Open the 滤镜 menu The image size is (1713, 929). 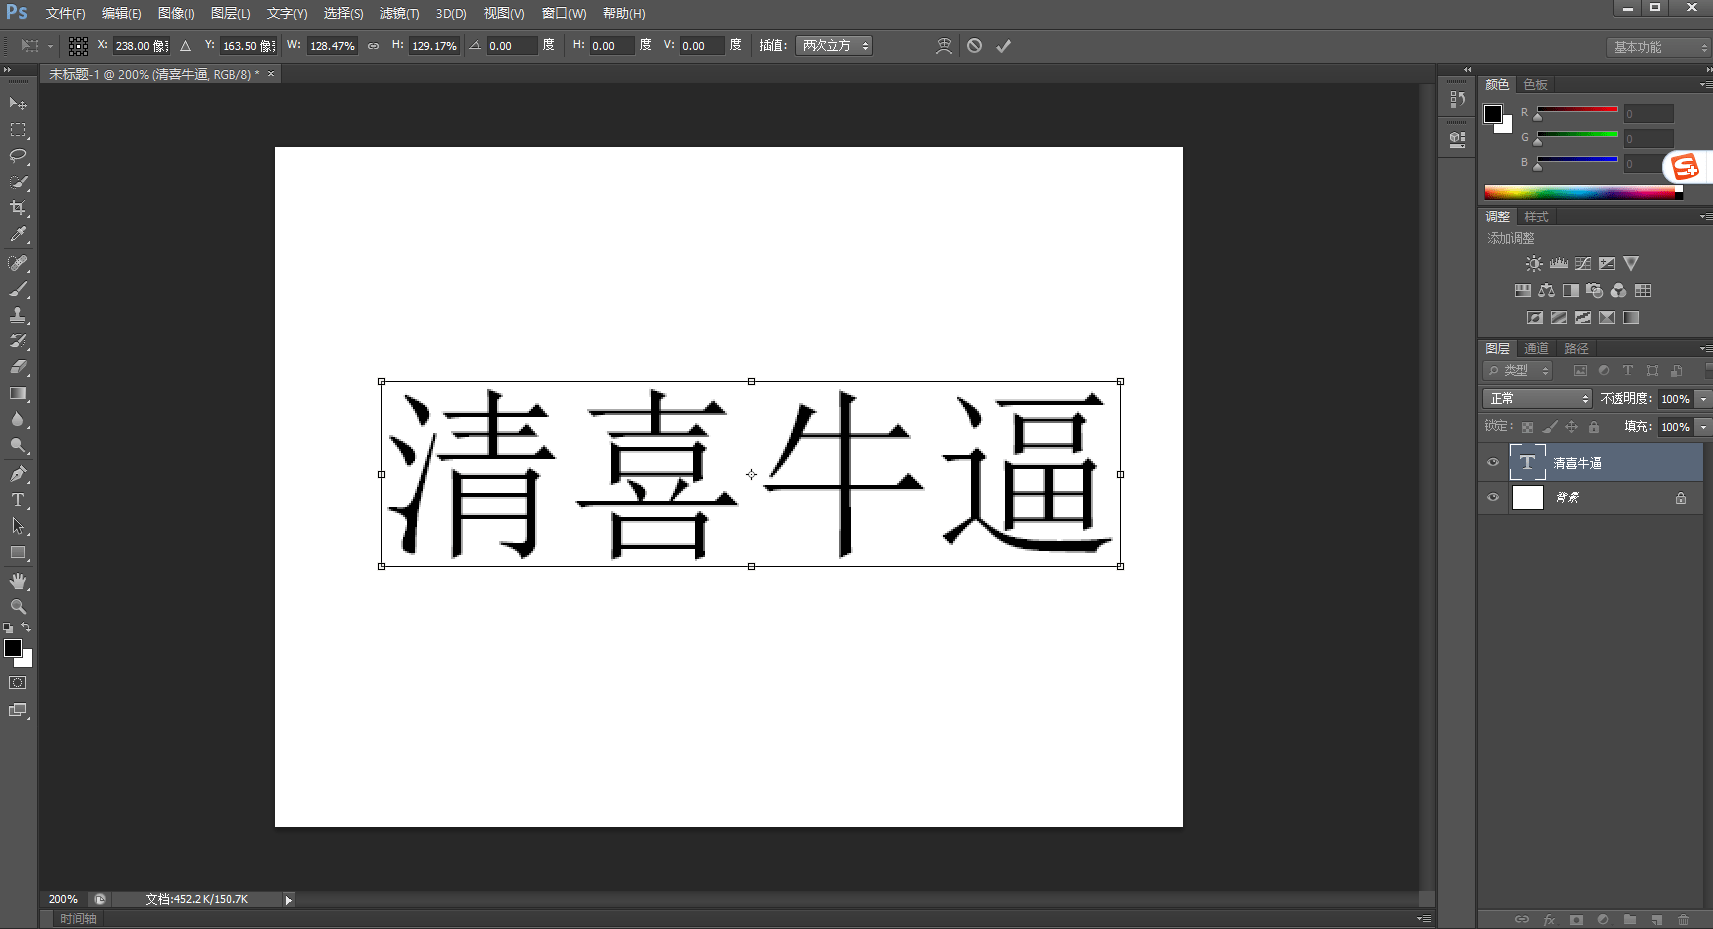click(x=399, y=13)
